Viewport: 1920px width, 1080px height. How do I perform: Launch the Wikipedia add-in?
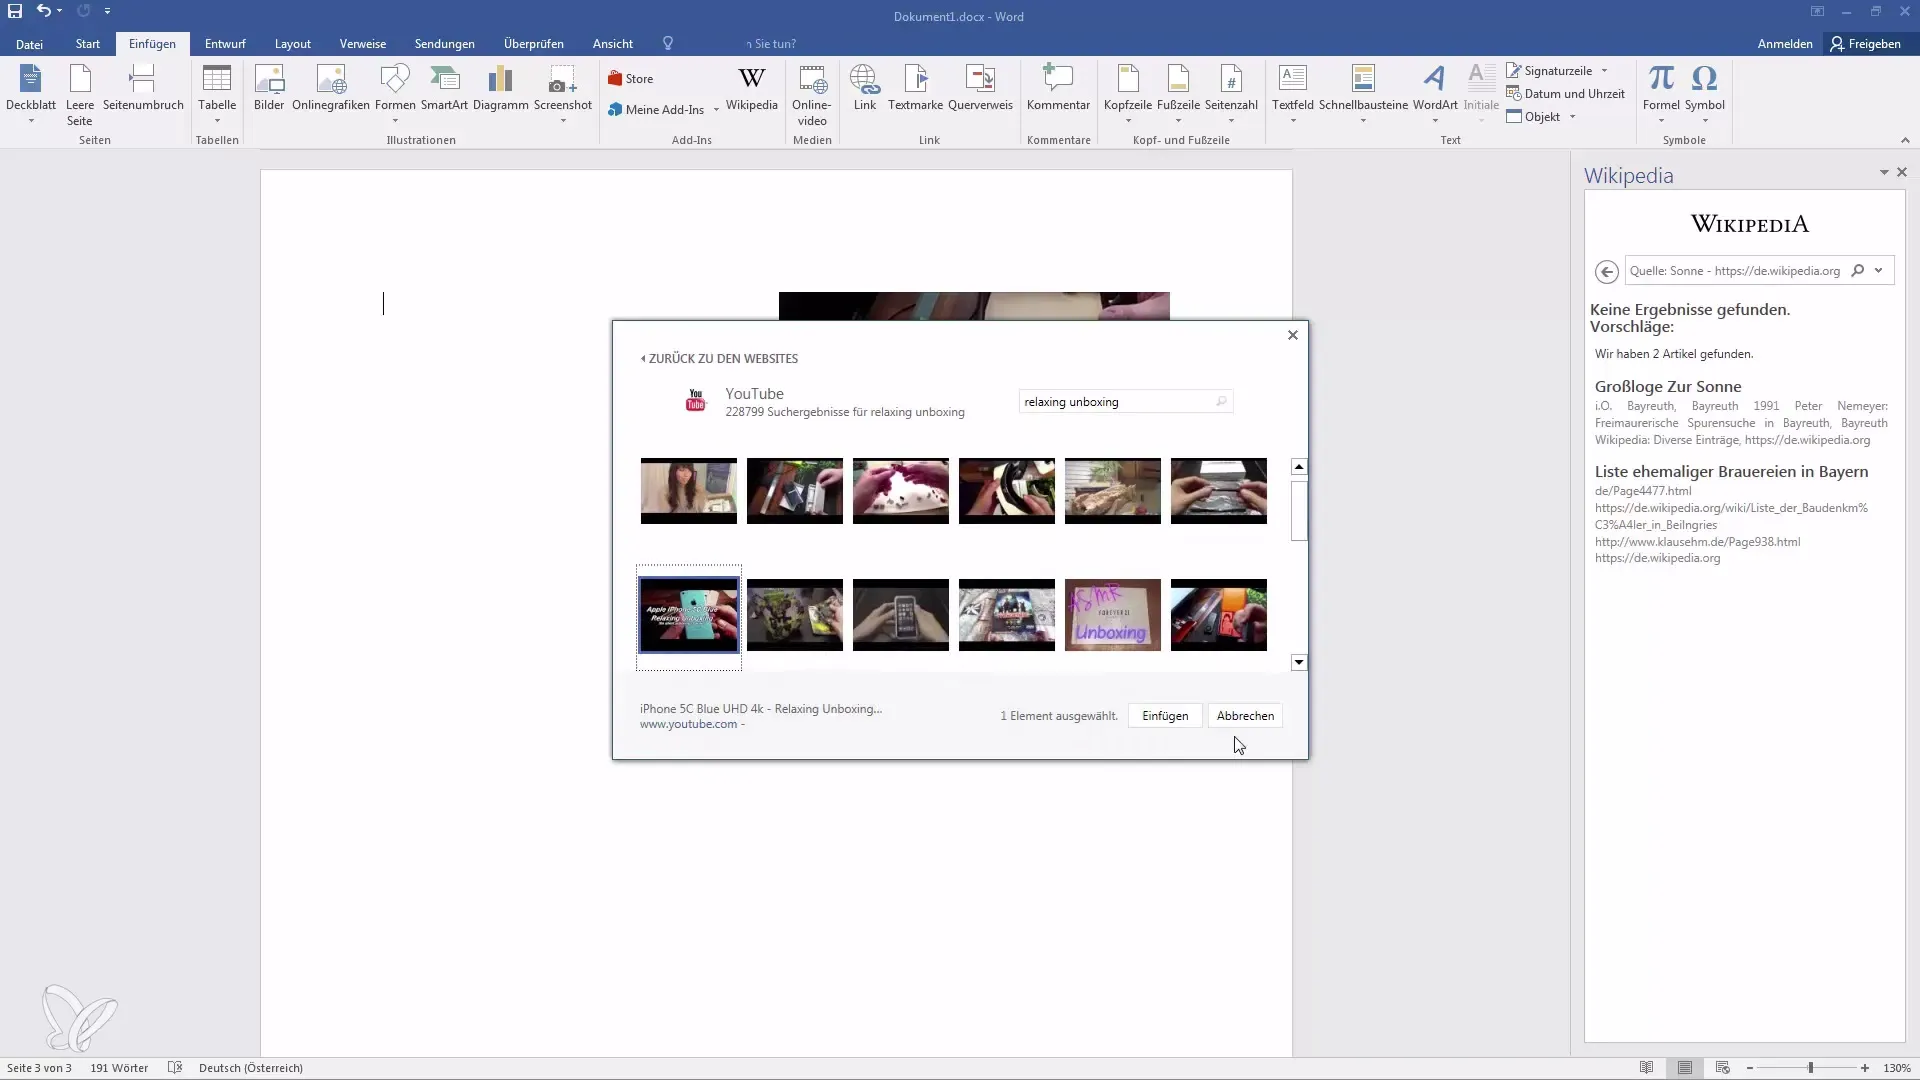751,88
